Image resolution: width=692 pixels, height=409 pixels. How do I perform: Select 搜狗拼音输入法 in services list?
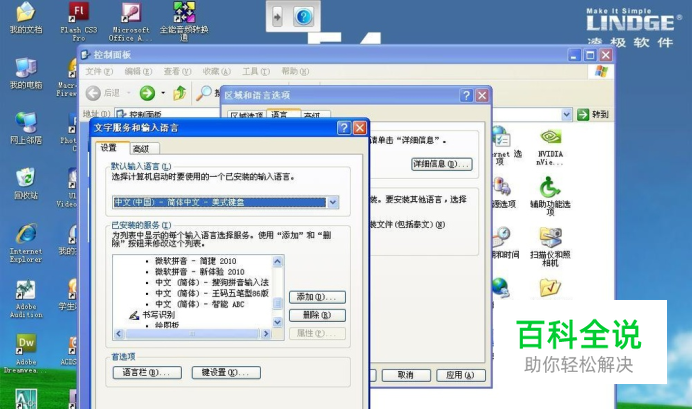tap(212, 282)
